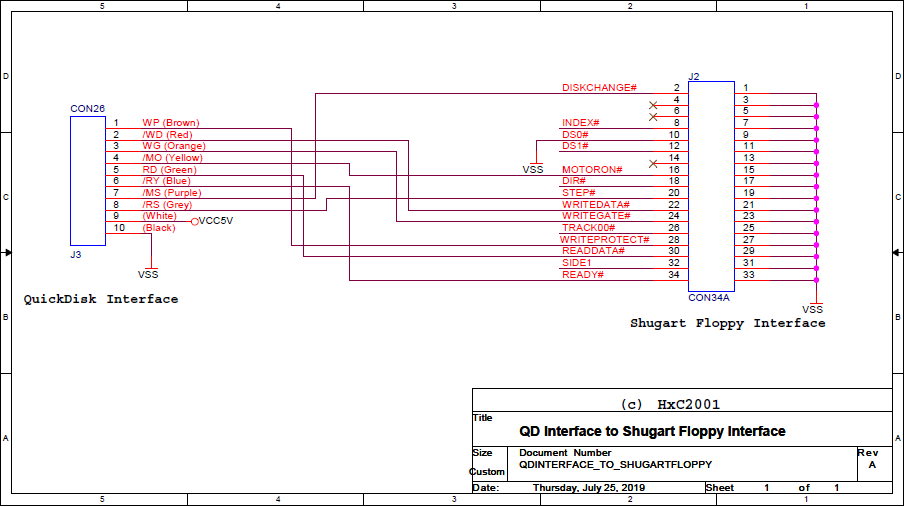This screenshot has height=507, width=904.
Task: Select the magenta junction dot on pin 3
Action: (x=816, y=105)
